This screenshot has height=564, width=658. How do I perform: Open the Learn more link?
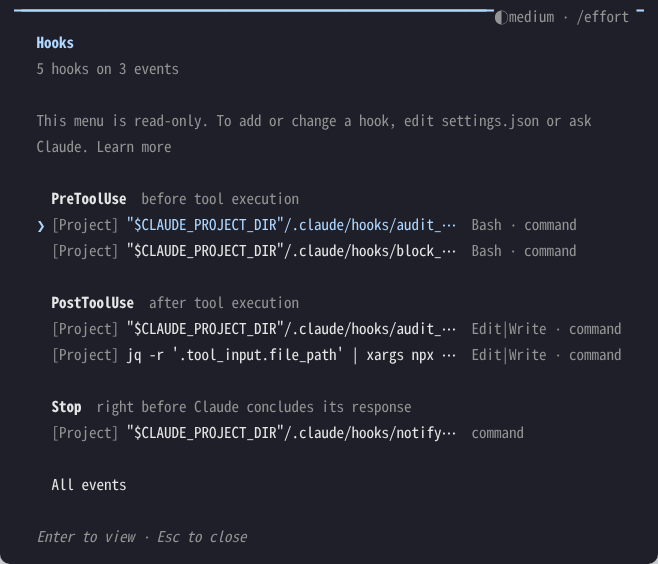tap(134, 147)
